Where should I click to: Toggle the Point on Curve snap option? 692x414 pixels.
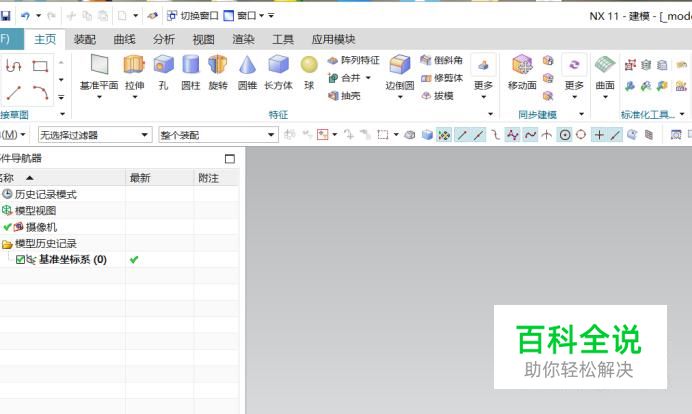click(x=616, y=135)
